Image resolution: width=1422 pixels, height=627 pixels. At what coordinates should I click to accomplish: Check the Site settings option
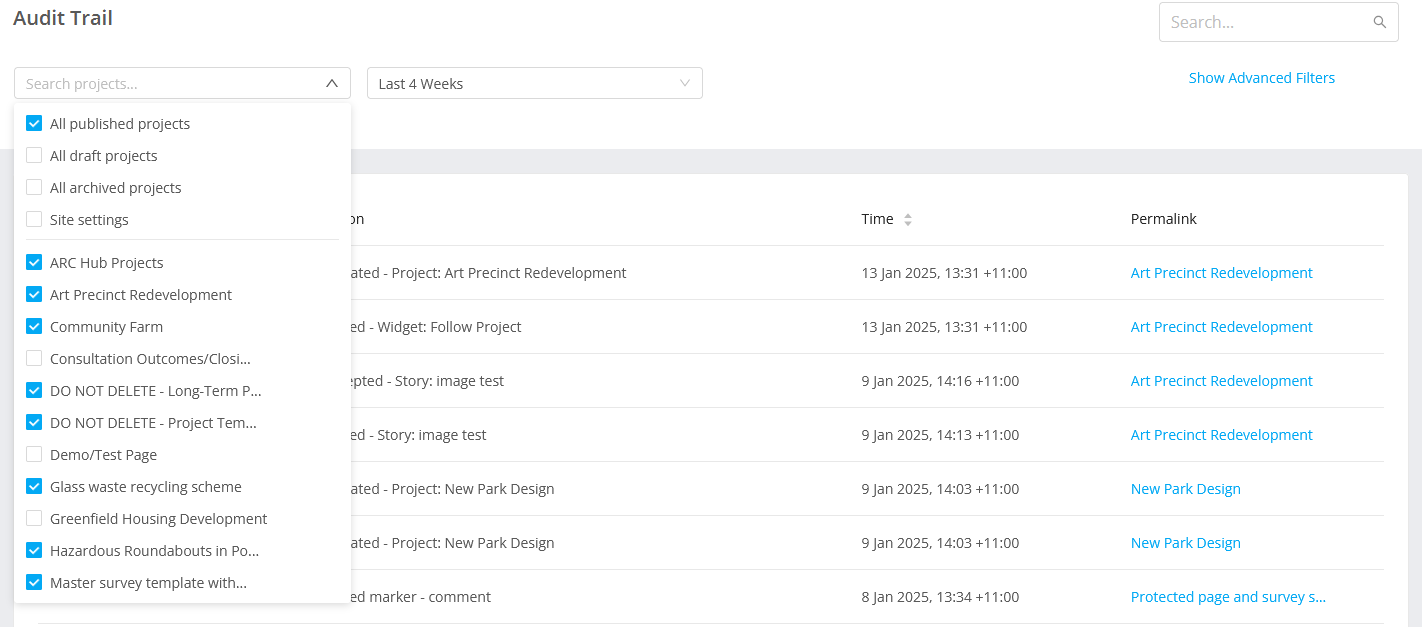coord(33,219)
